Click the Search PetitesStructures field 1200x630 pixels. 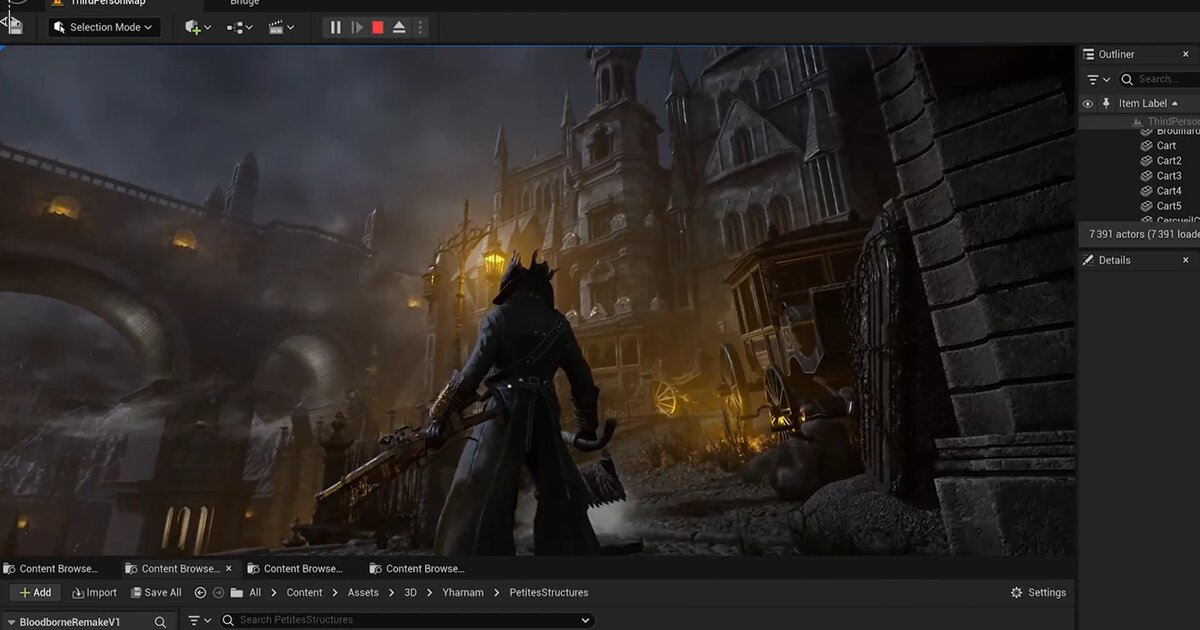pos(405,620)
